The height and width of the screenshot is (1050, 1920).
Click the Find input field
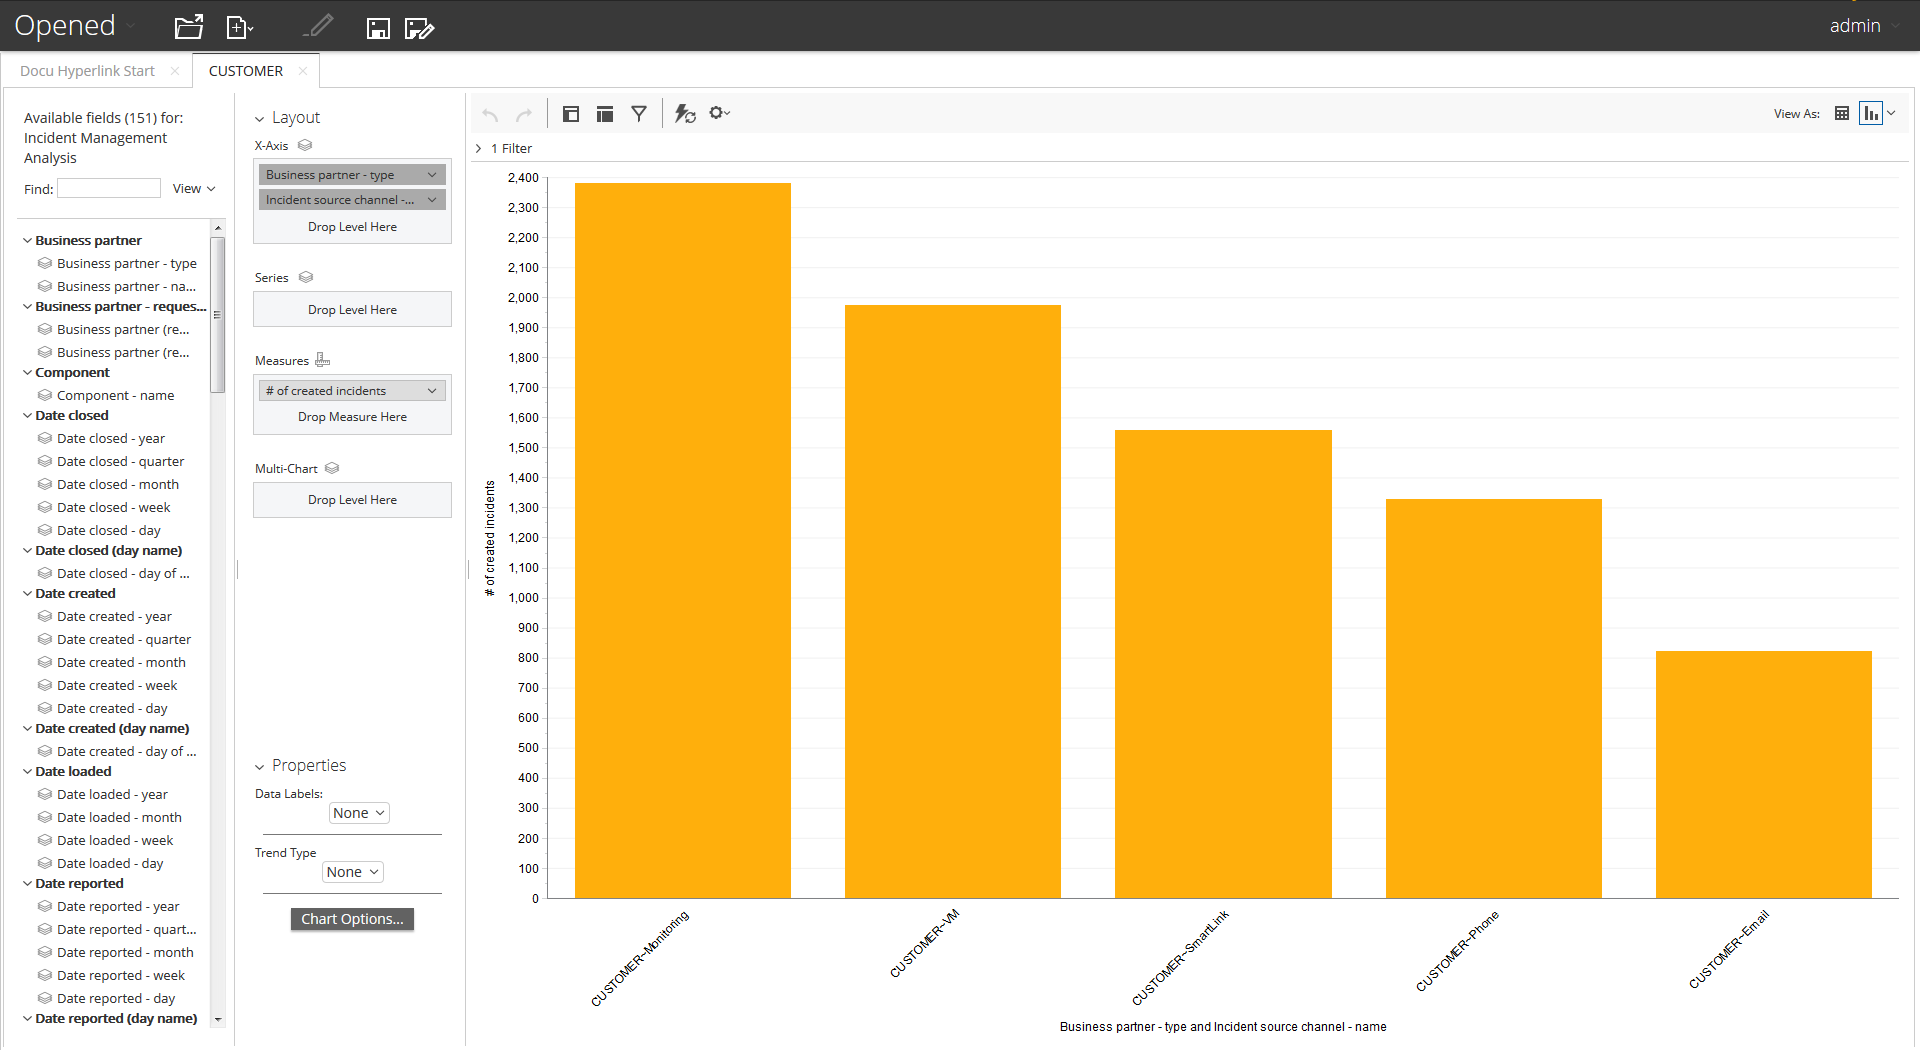click(109, 189)
